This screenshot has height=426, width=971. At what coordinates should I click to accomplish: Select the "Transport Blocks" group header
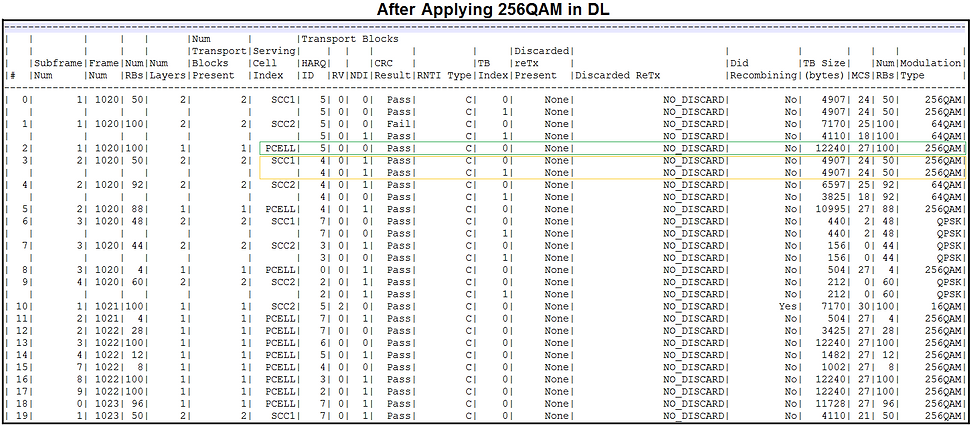(350, 39)
